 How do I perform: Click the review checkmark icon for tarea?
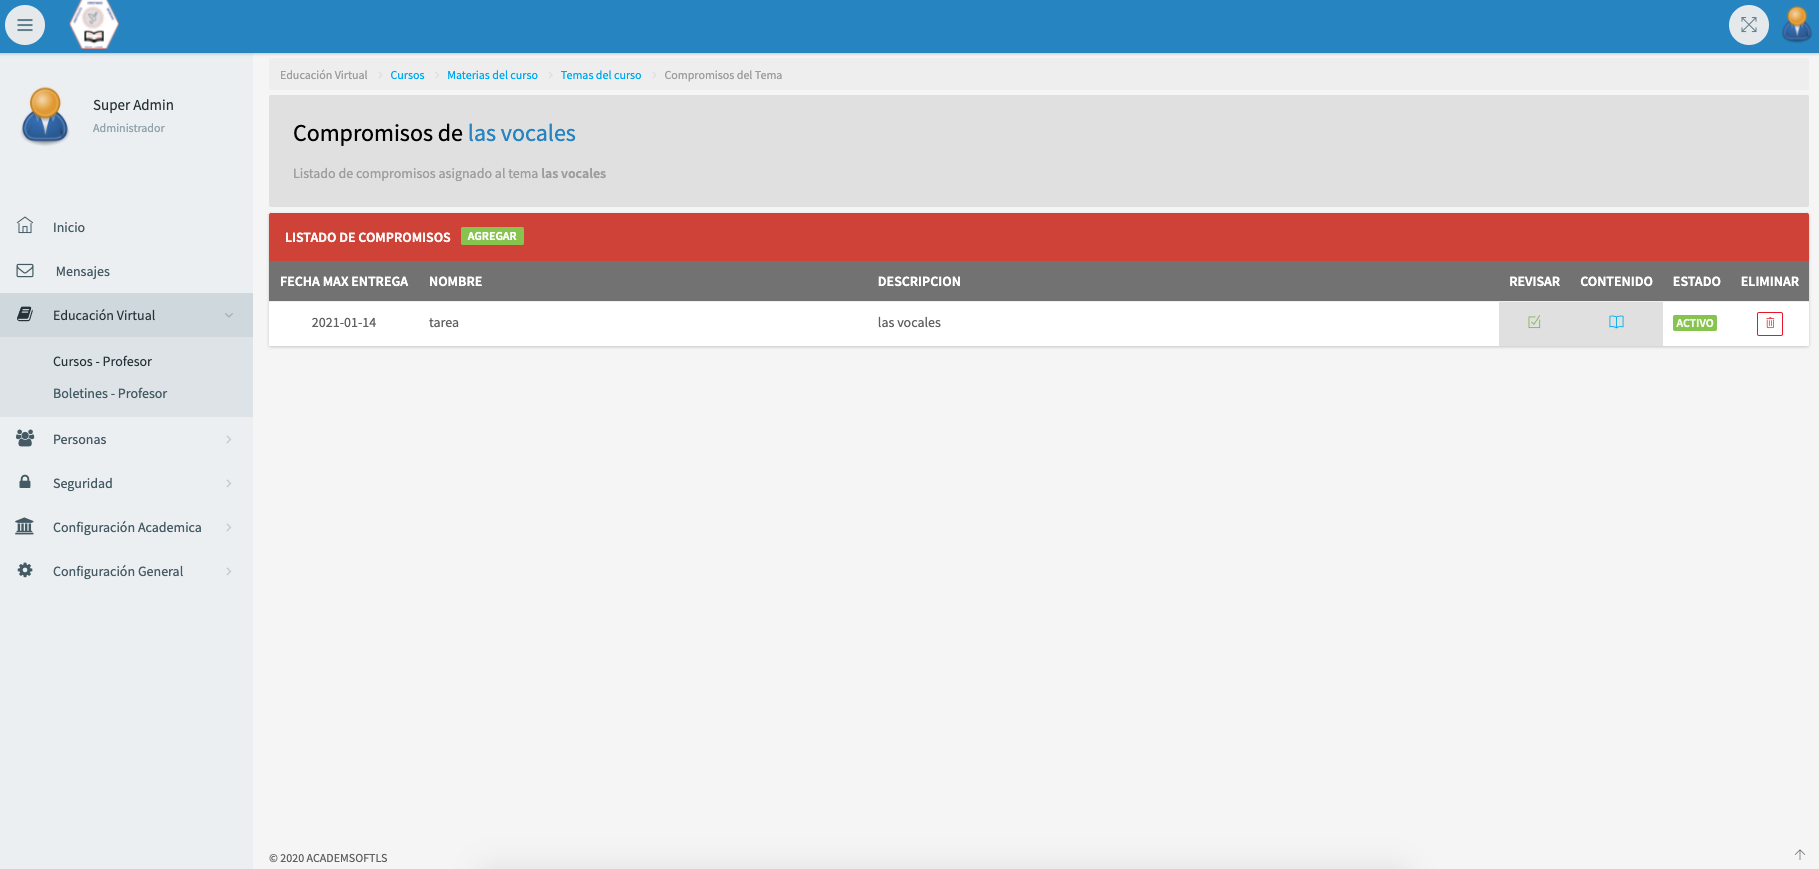click(1534, 322)
